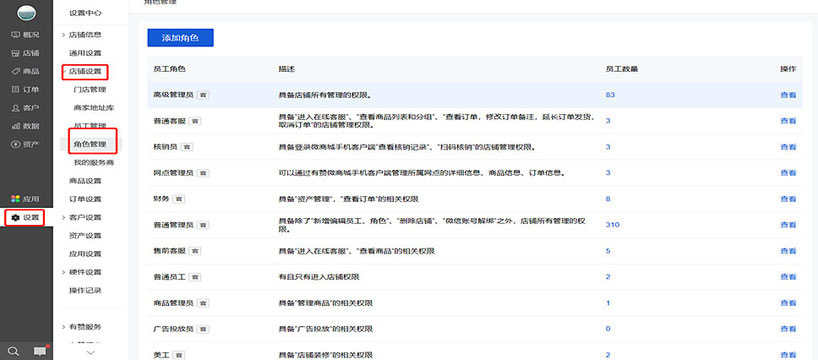Go to 店铺 in the dark sidebar

coord(25,53)
